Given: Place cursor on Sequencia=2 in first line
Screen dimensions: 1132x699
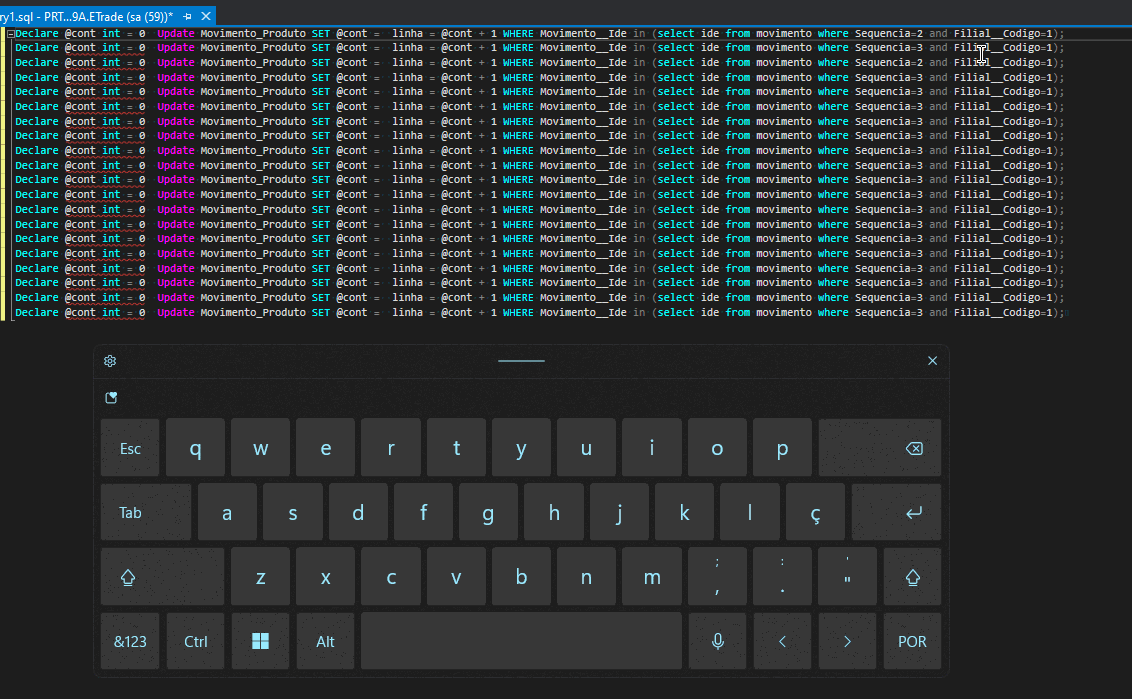Looking at the screenshot, I should click(x=889, y=33).
